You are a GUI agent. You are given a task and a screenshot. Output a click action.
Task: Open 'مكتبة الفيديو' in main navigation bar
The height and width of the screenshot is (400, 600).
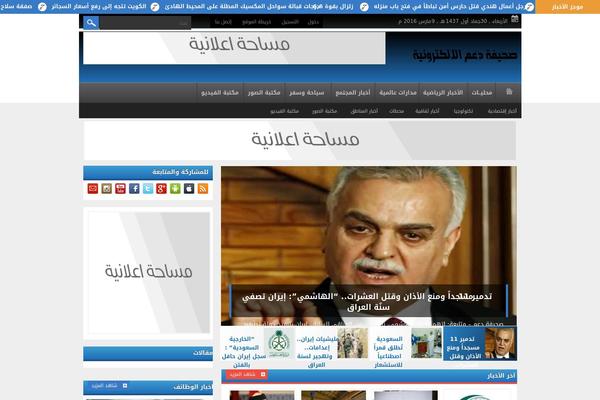click(x=220, y=93)
